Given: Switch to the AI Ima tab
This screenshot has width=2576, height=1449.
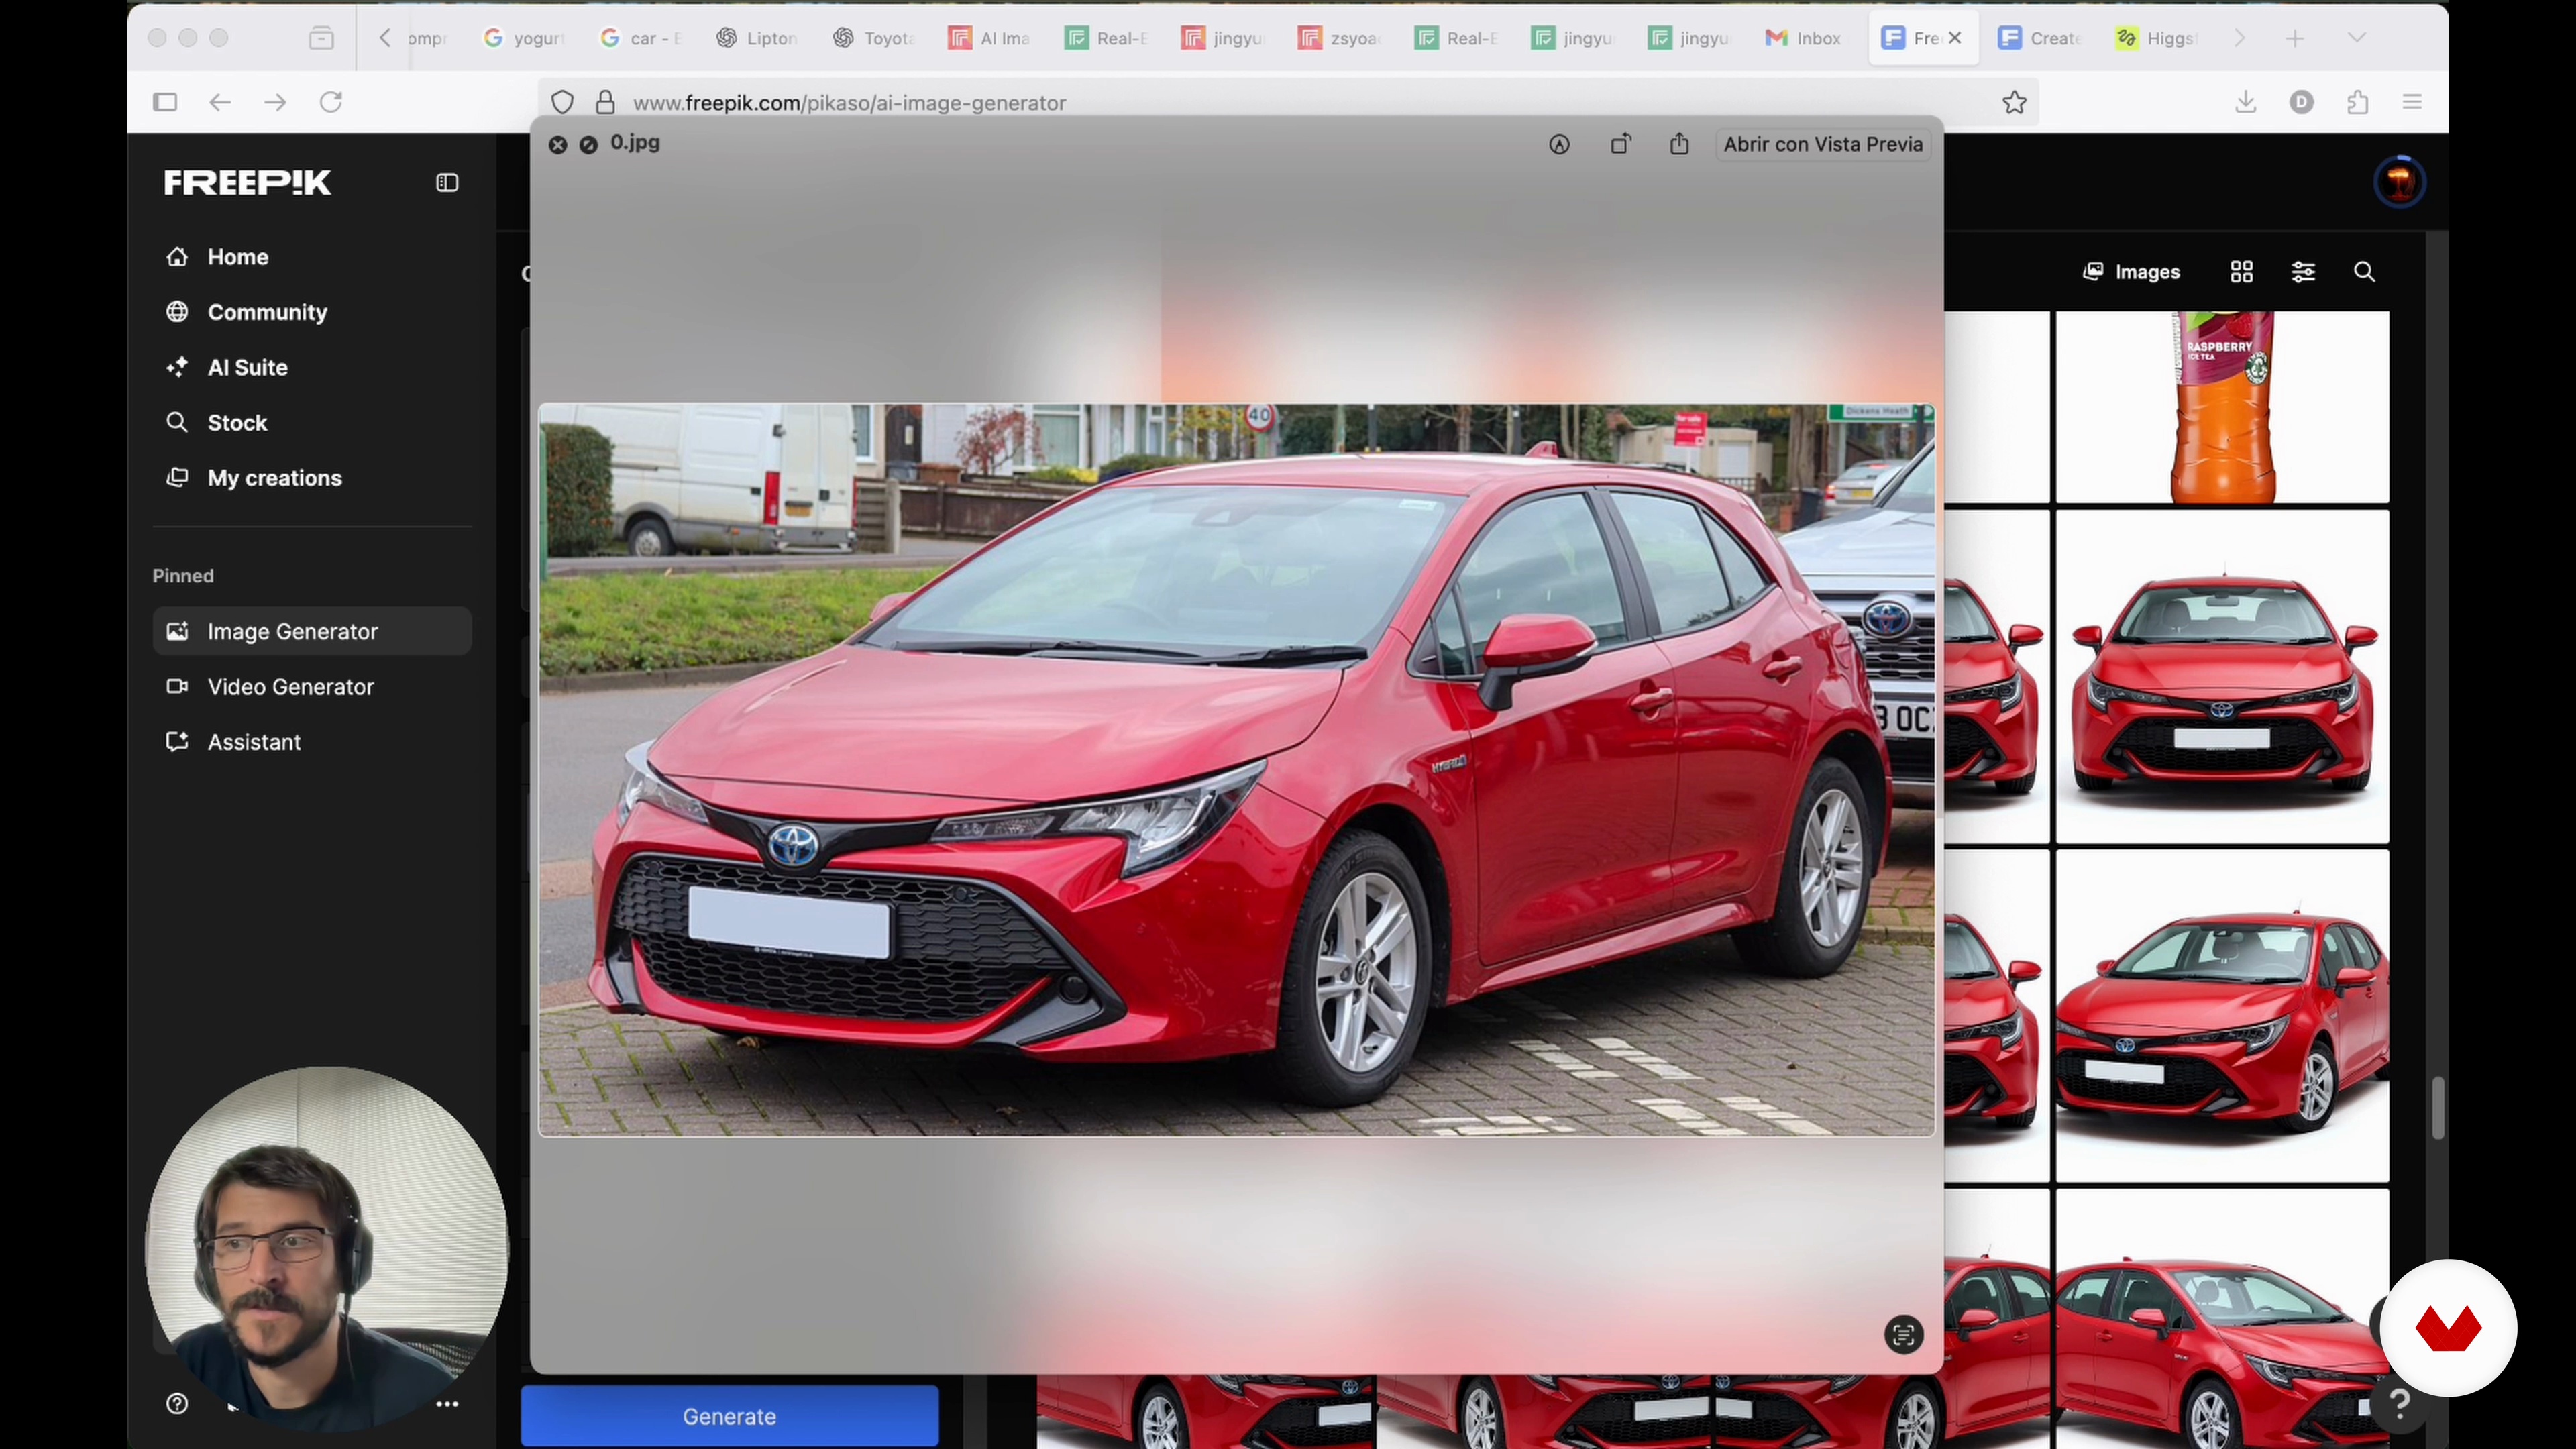Looking at the screenshot, I should pos(990,38).
